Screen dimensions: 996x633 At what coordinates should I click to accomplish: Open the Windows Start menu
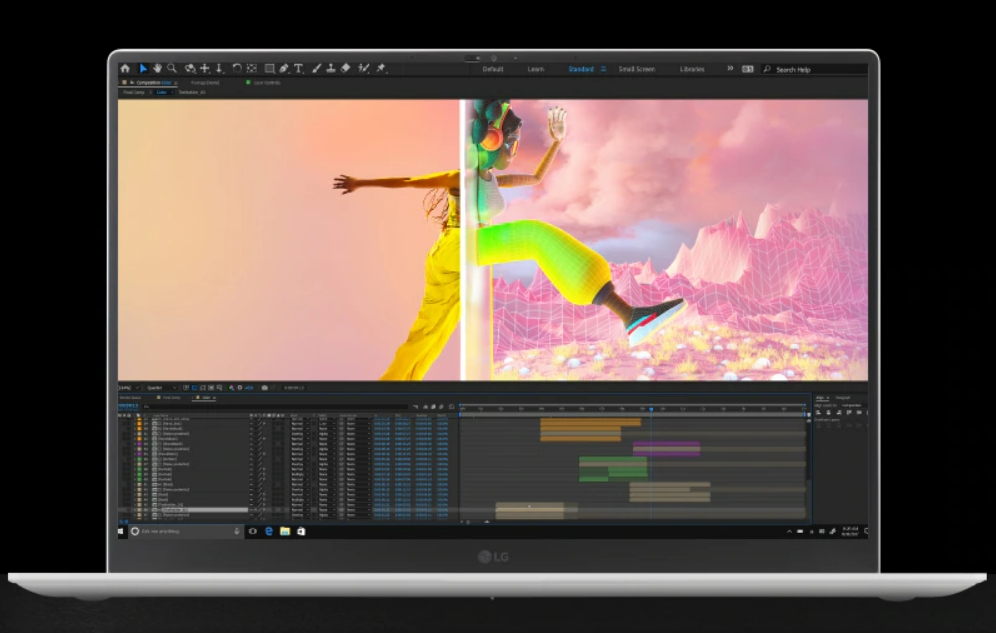(x=122, y=531)
